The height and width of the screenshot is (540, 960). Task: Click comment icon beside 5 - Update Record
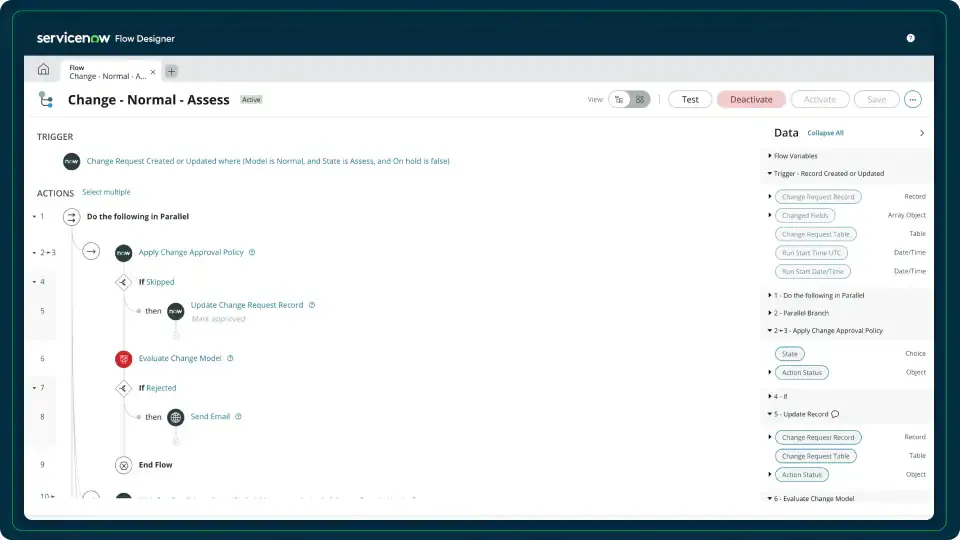click(x=835, y=414)
